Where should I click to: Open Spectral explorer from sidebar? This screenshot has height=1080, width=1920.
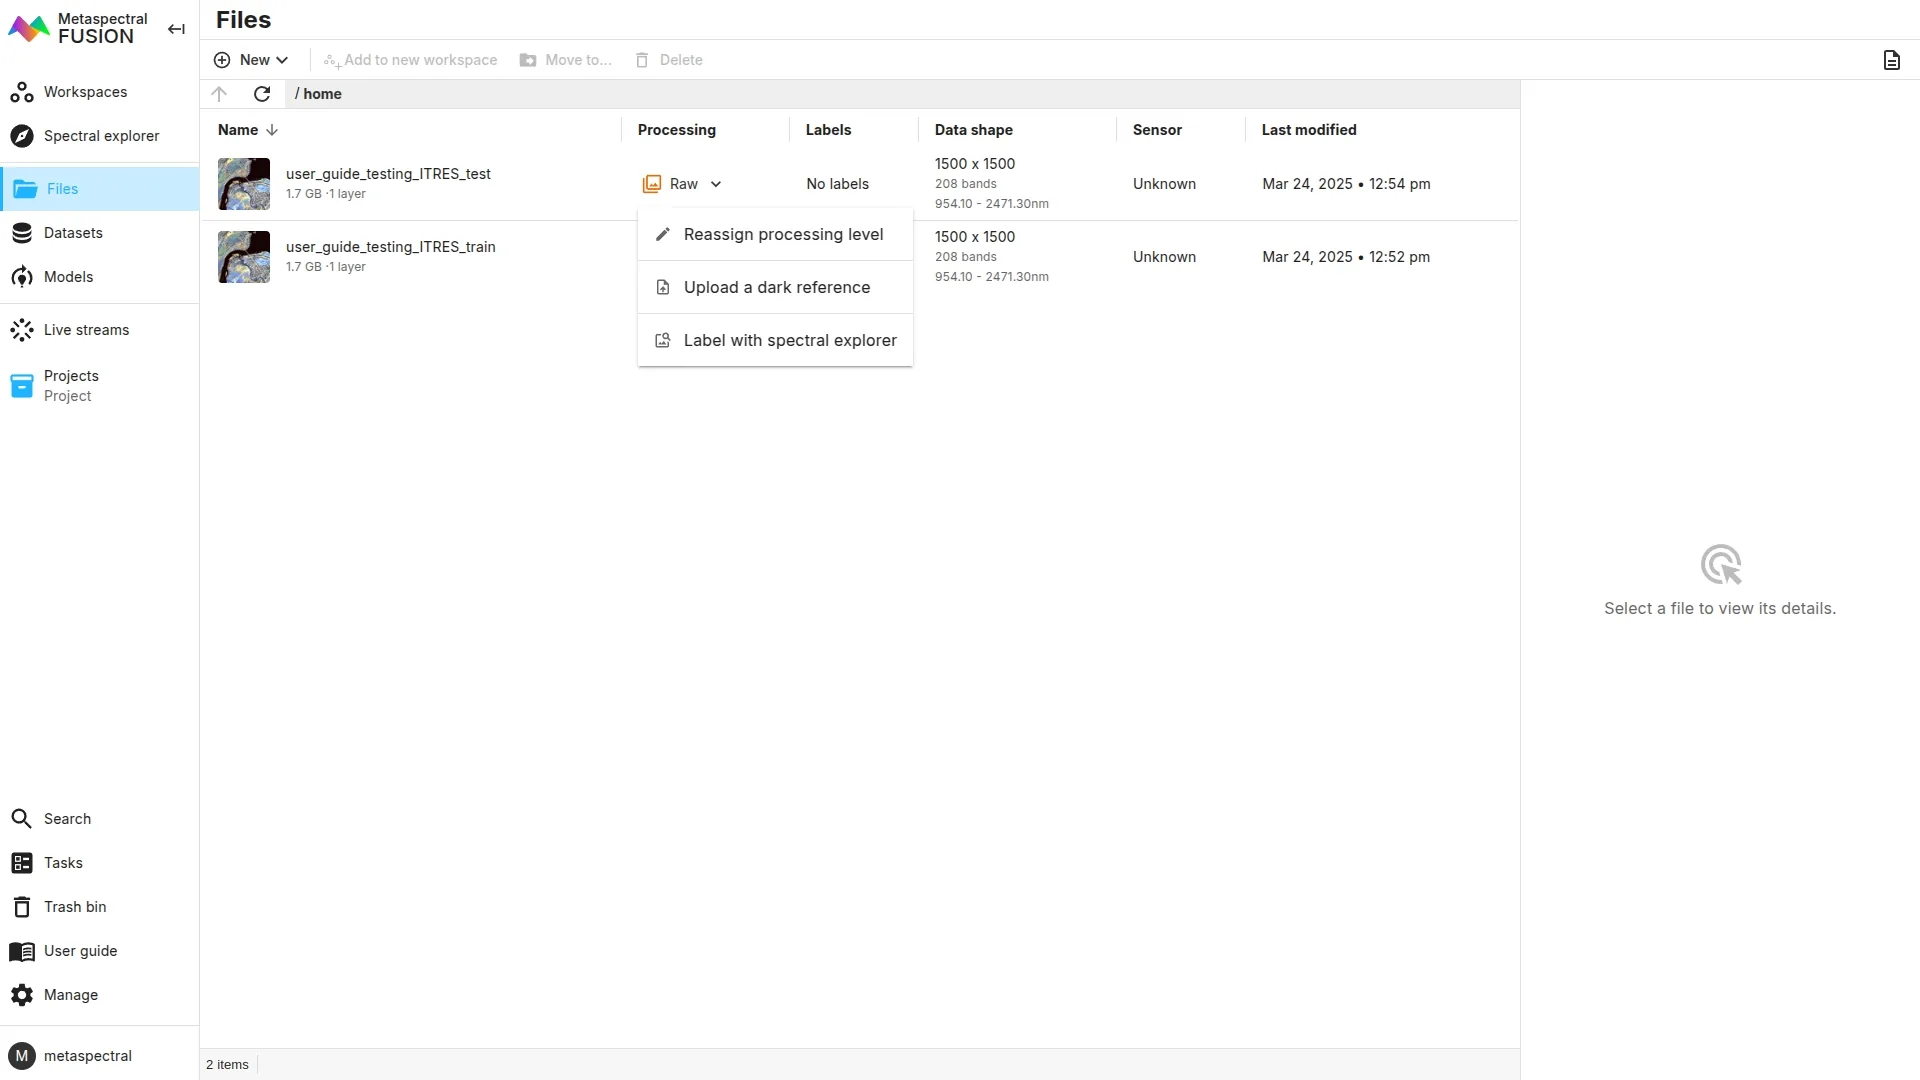click(x=100, y=136)
